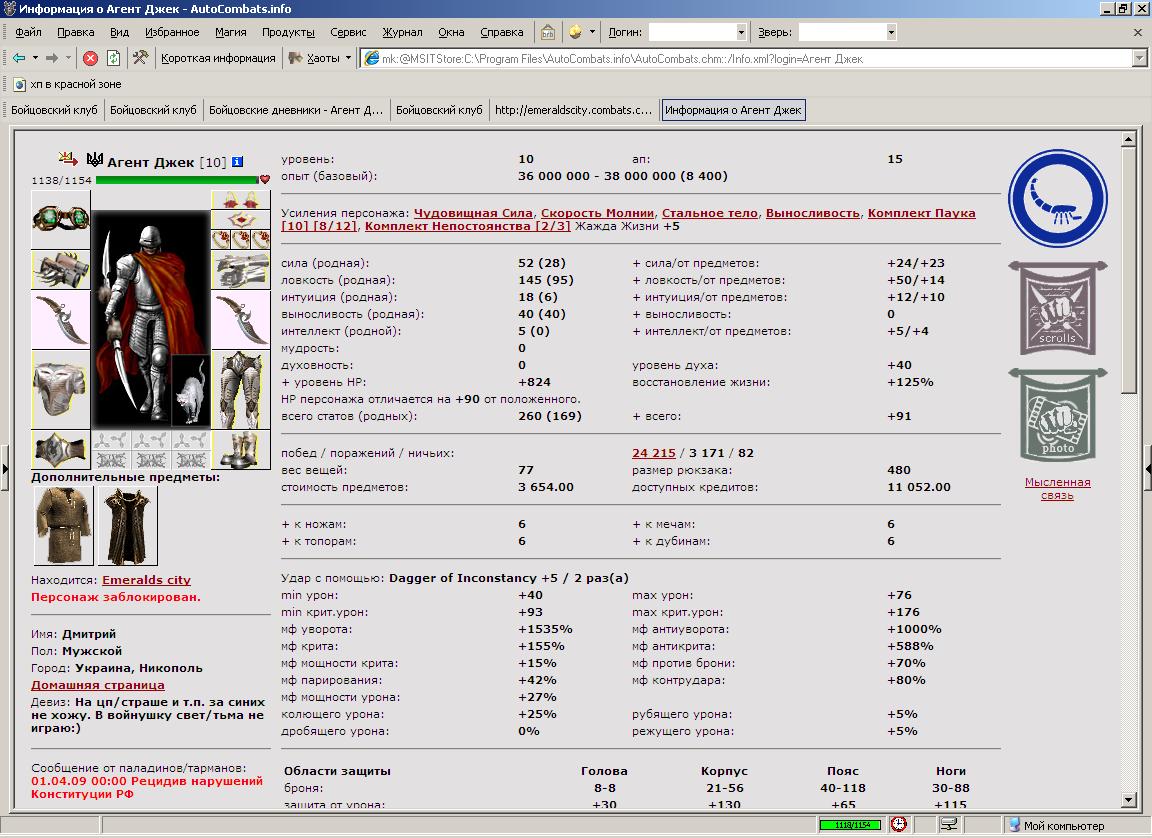Click the helmet goggles equipment slot
Image resolution: width=1152 pixels, height=838 pixels.
tap(61, 219)
